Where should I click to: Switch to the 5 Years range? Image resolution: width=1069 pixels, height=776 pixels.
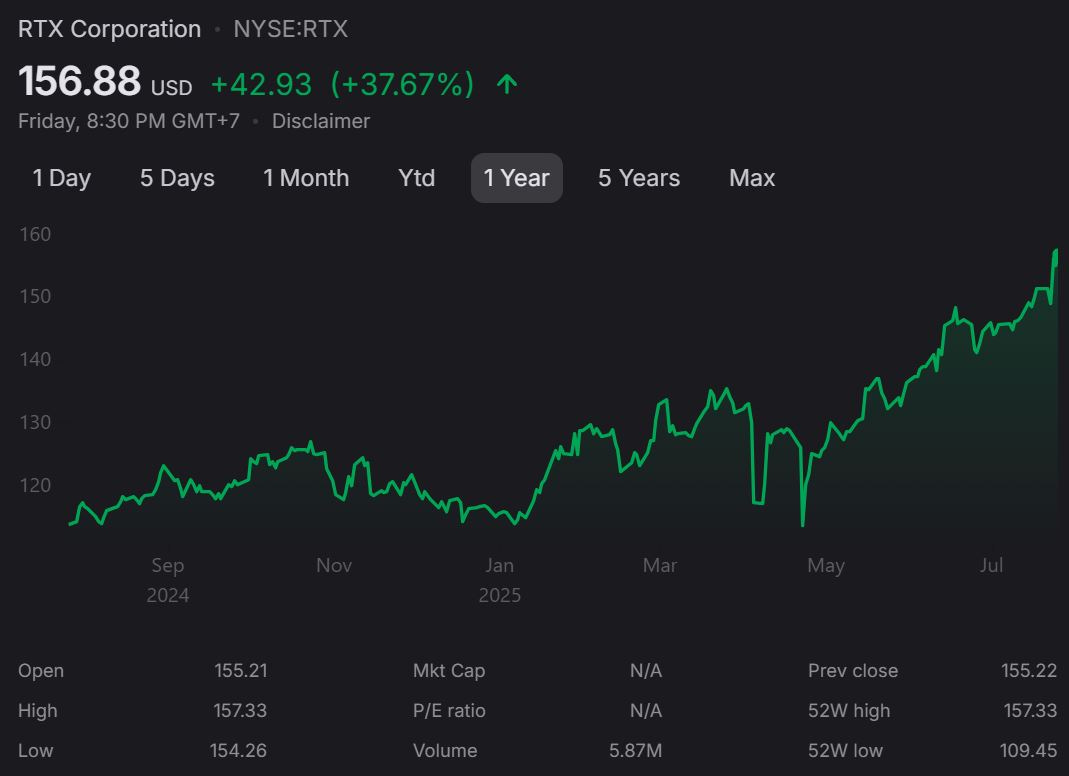click(639, 178)
